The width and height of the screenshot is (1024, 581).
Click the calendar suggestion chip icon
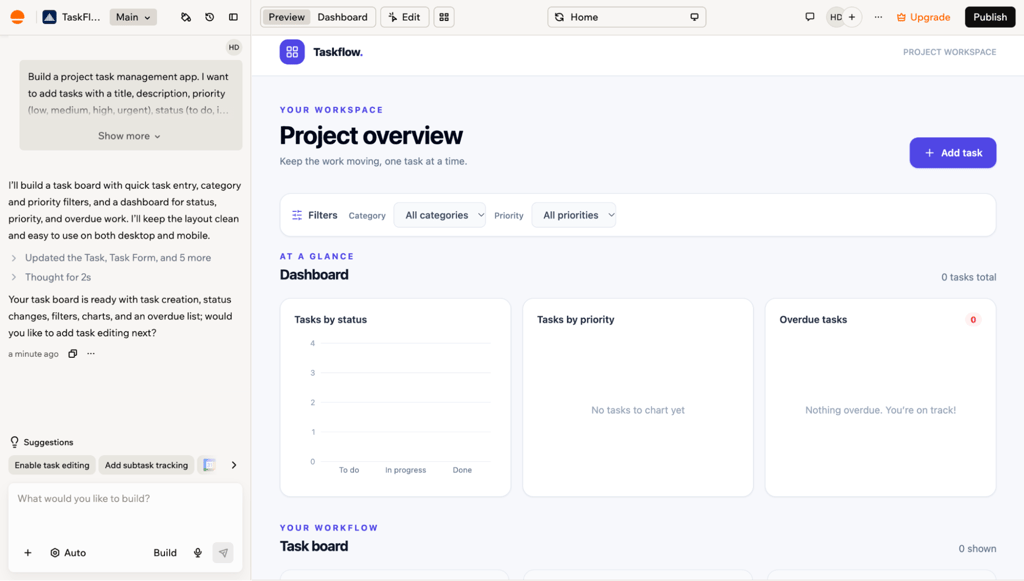click(209, 465)
